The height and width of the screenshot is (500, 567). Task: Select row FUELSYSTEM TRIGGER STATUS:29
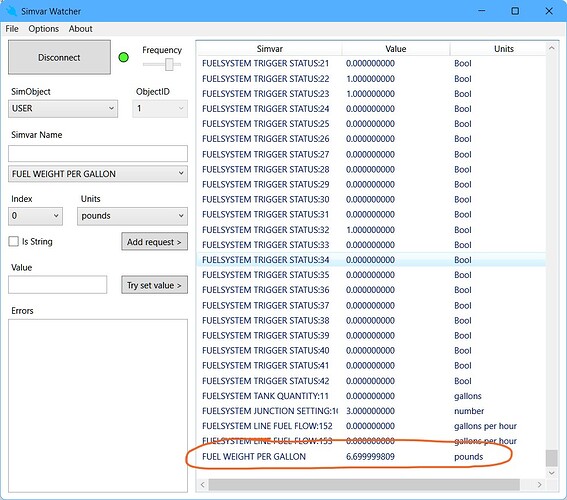click(x=372, y=185)
